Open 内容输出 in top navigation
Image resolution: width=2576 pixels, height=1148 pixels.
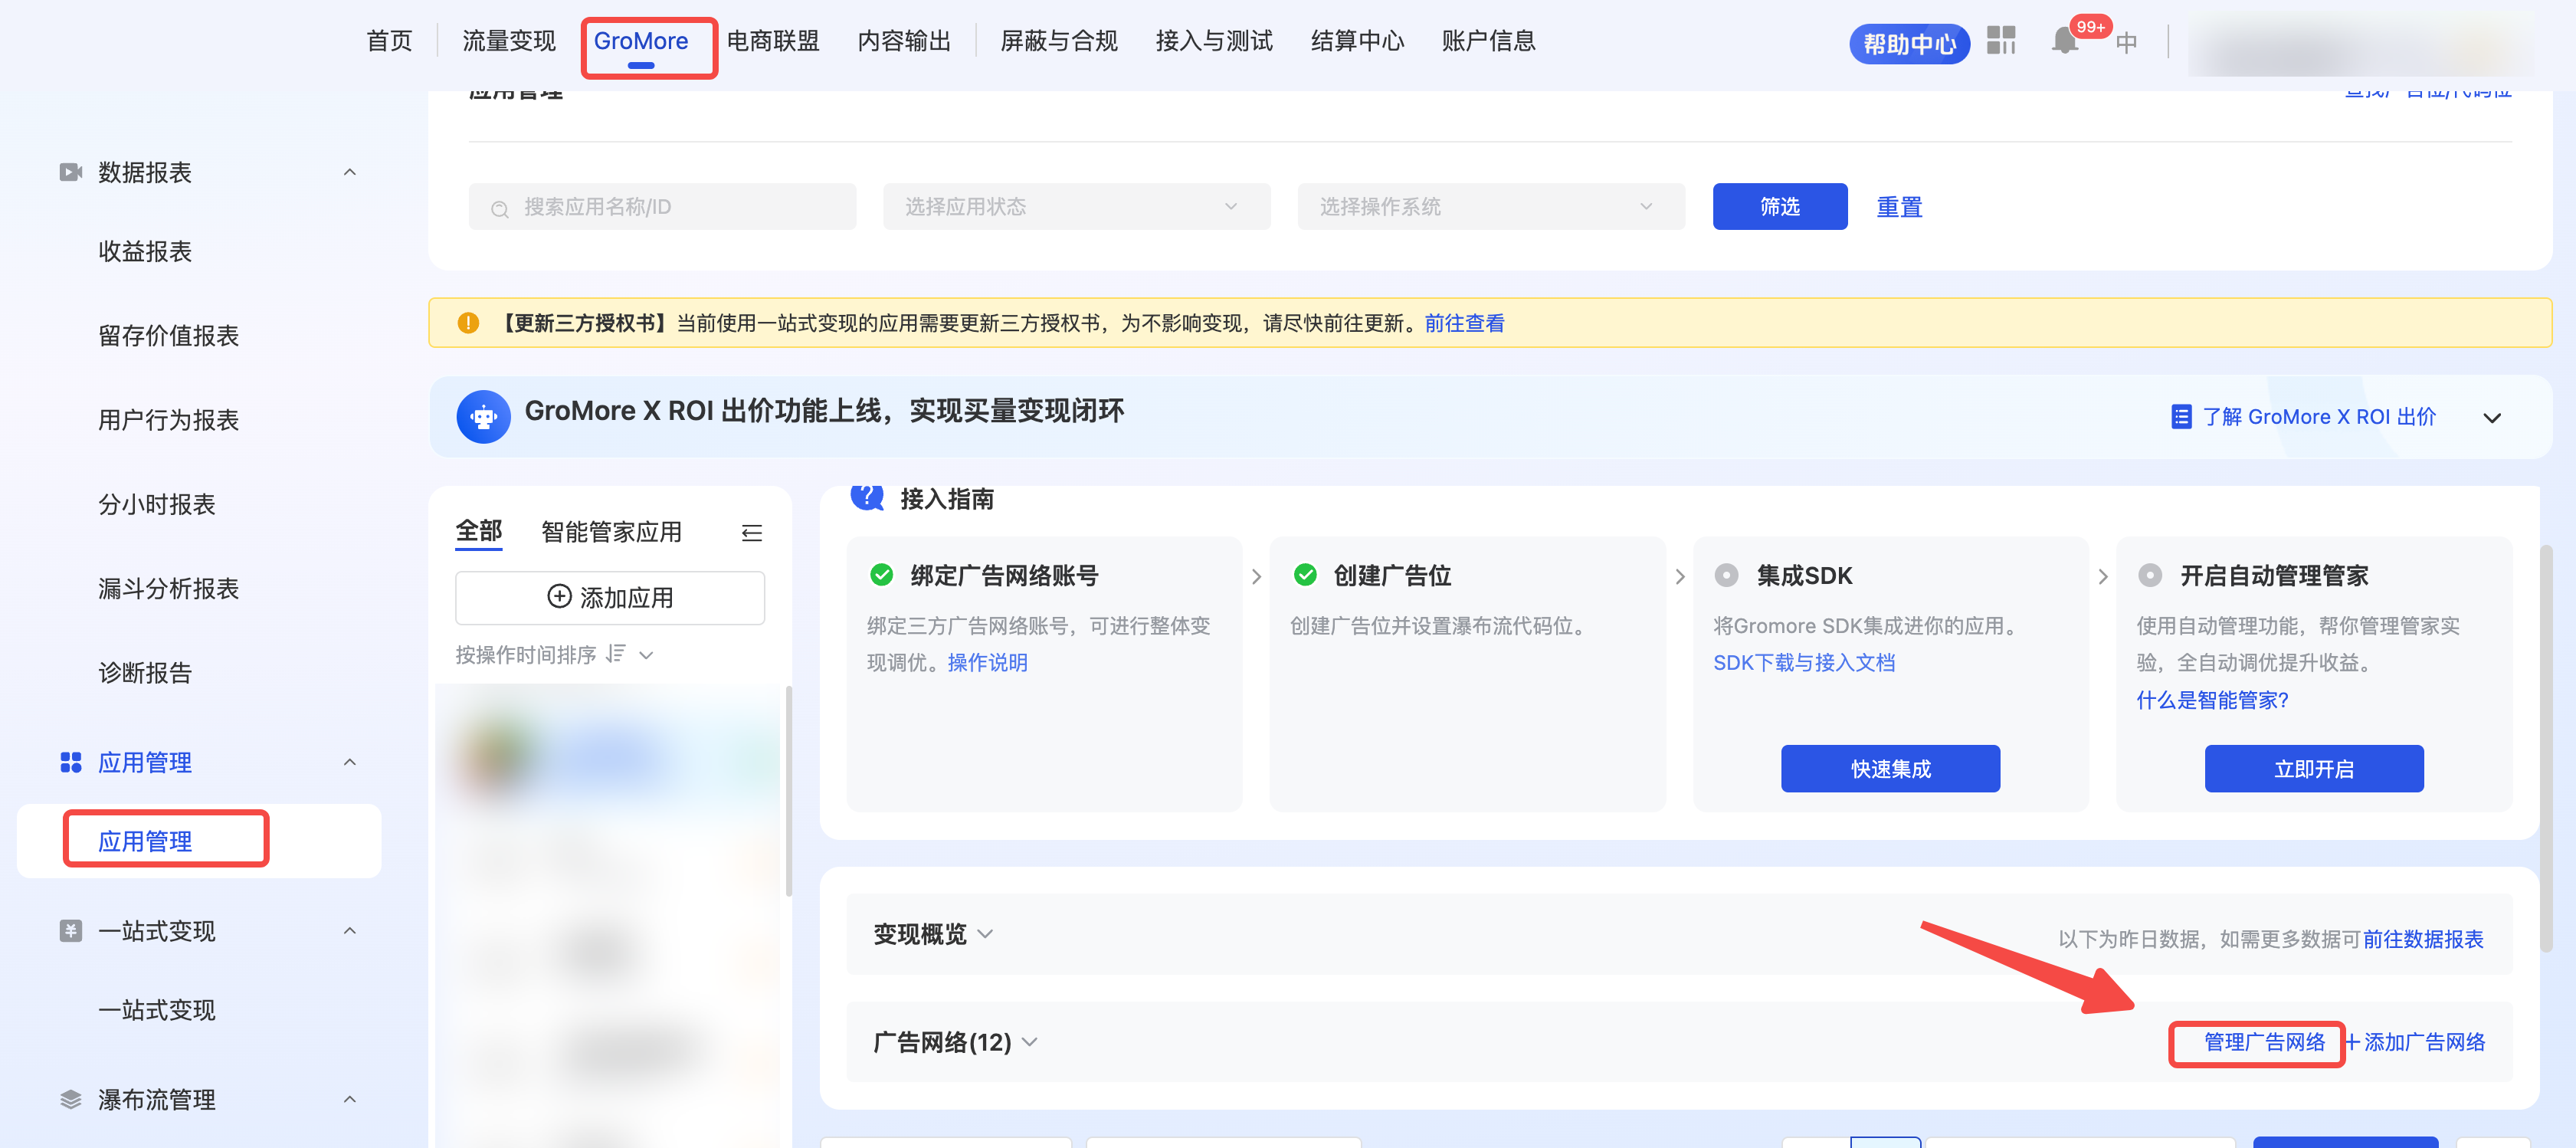(904, 41)
